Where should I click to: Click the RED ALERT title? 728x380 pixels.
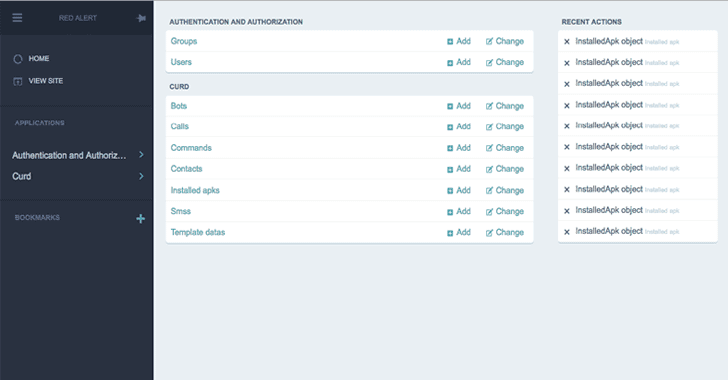tap(78, 18)
